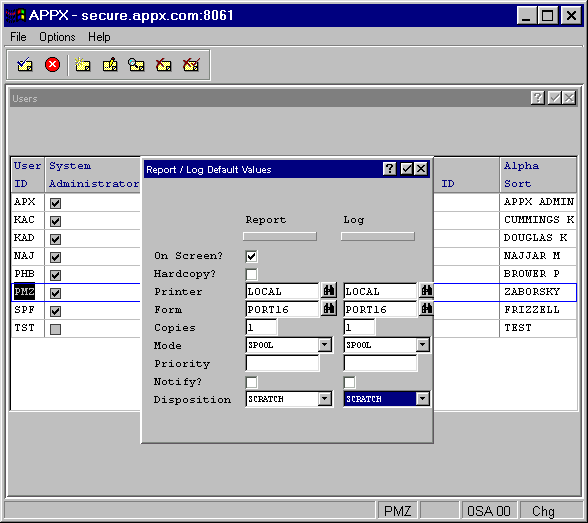Image resolution: width=588 pixels, height=523 pixels.
Task: Click the OK checkmark toolbar icon
Action: [25, 65]
